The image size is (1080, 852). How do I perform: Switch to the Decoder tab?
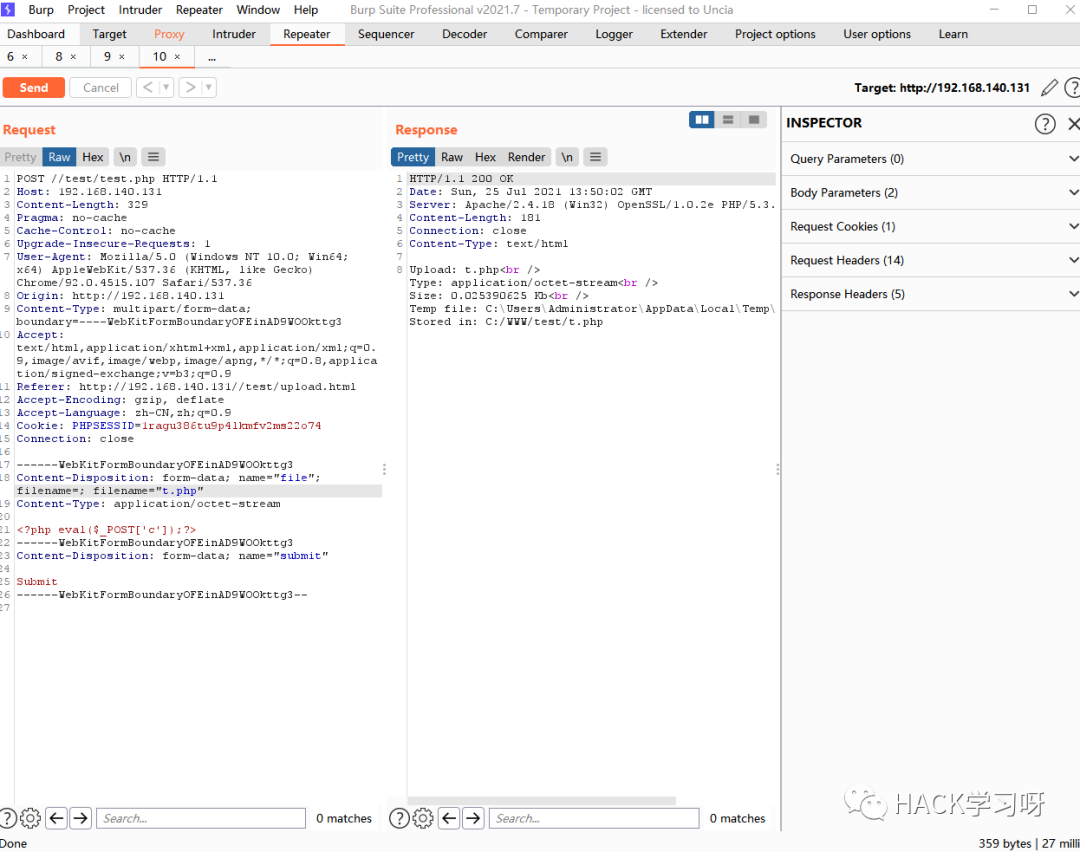464,34
